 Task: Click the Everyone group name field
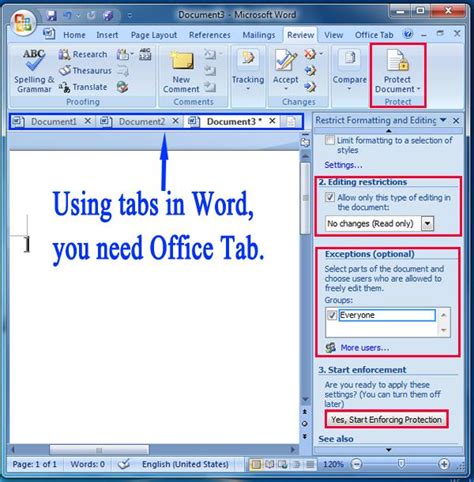387,315
